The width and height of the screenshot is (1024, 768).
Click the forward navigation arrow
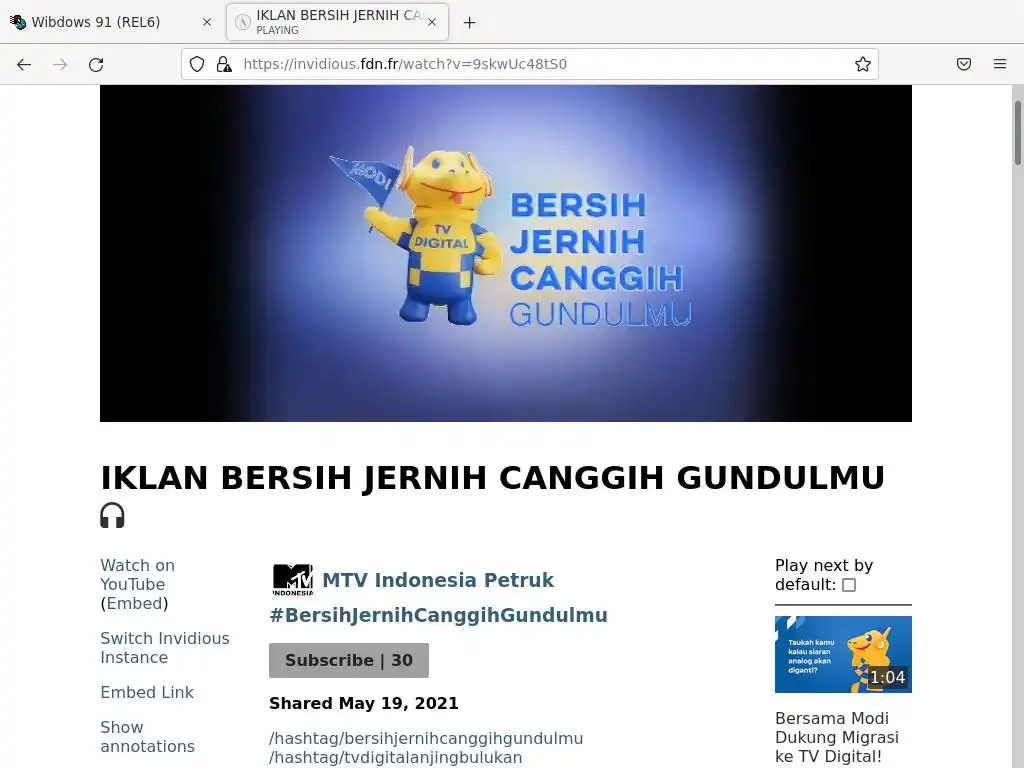[x=60, y=64]
